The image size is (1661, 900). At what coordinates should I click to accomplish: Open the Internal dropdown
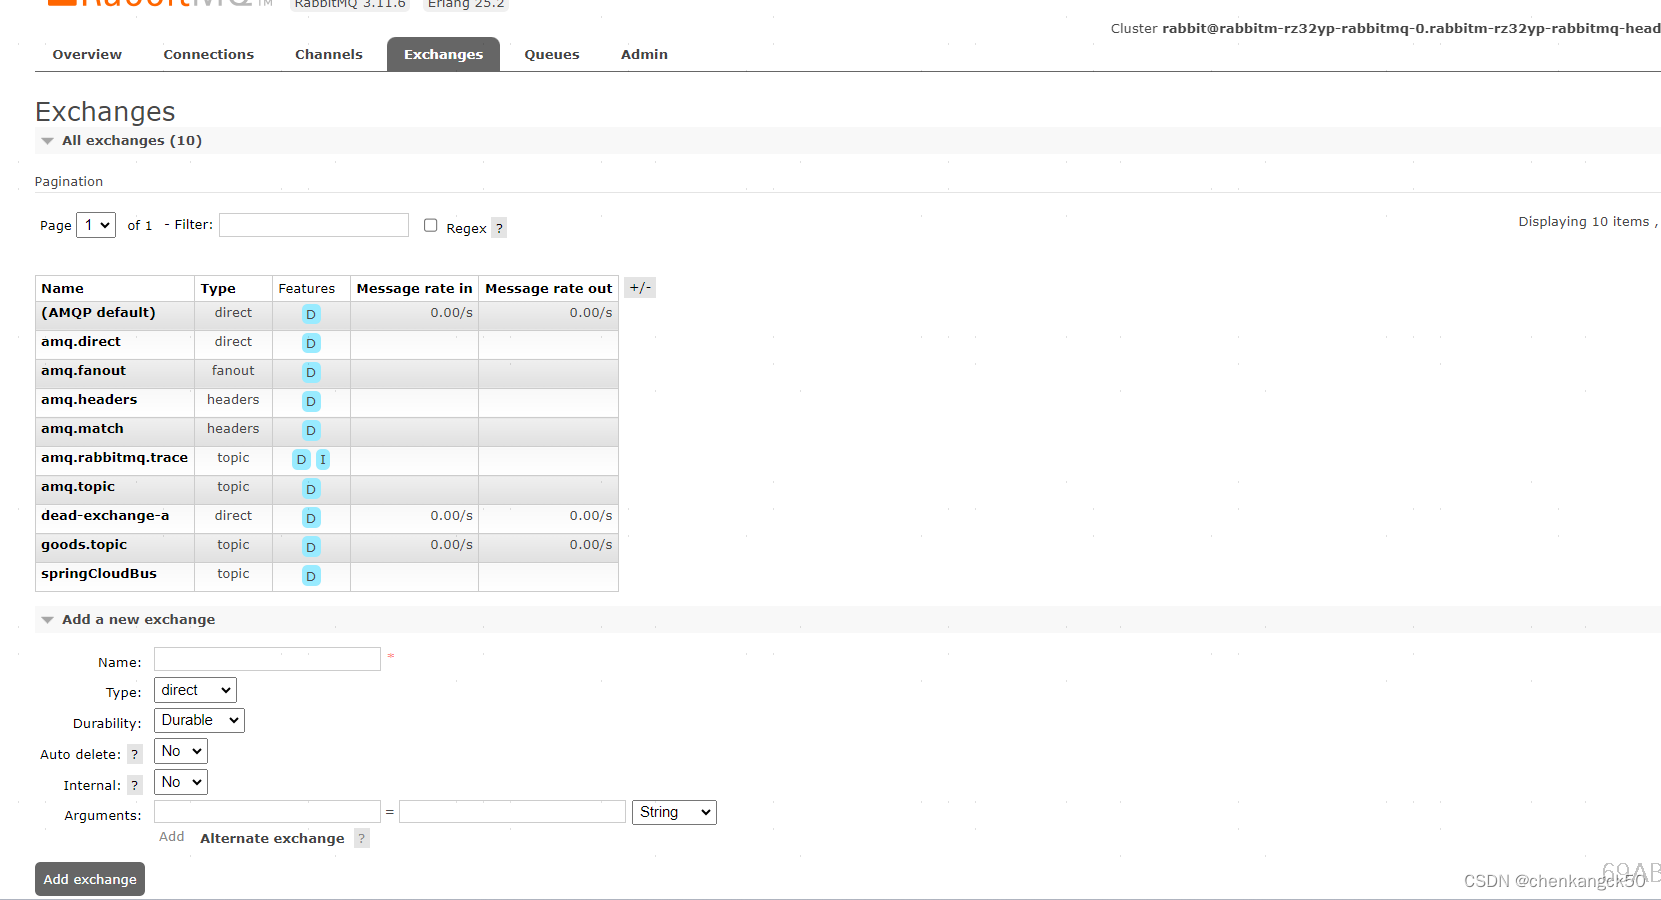pos(181,782)
